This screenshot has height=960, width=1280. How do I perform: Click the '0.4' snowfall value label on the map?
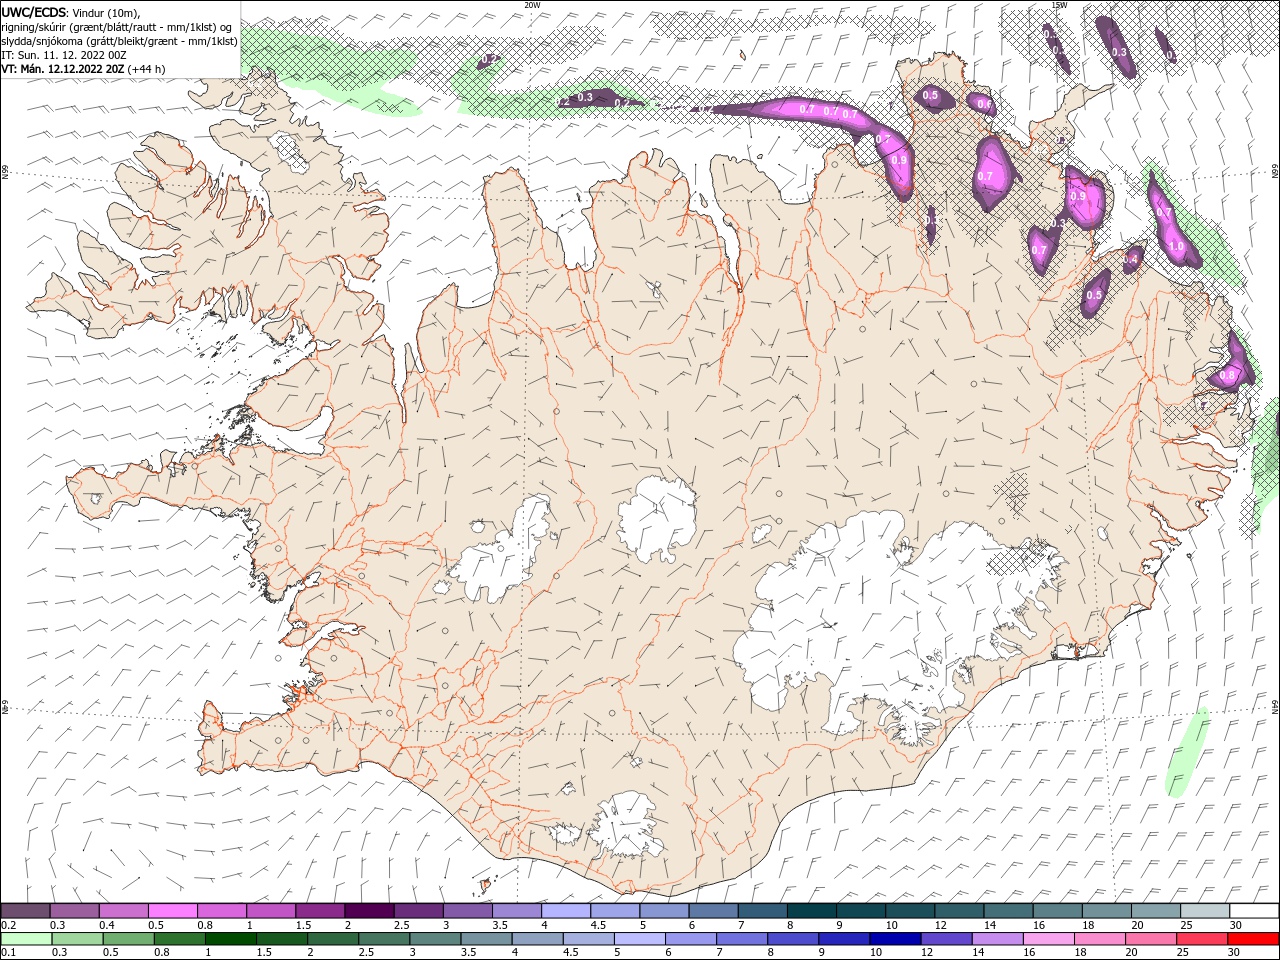click(x=1131, y=259)
